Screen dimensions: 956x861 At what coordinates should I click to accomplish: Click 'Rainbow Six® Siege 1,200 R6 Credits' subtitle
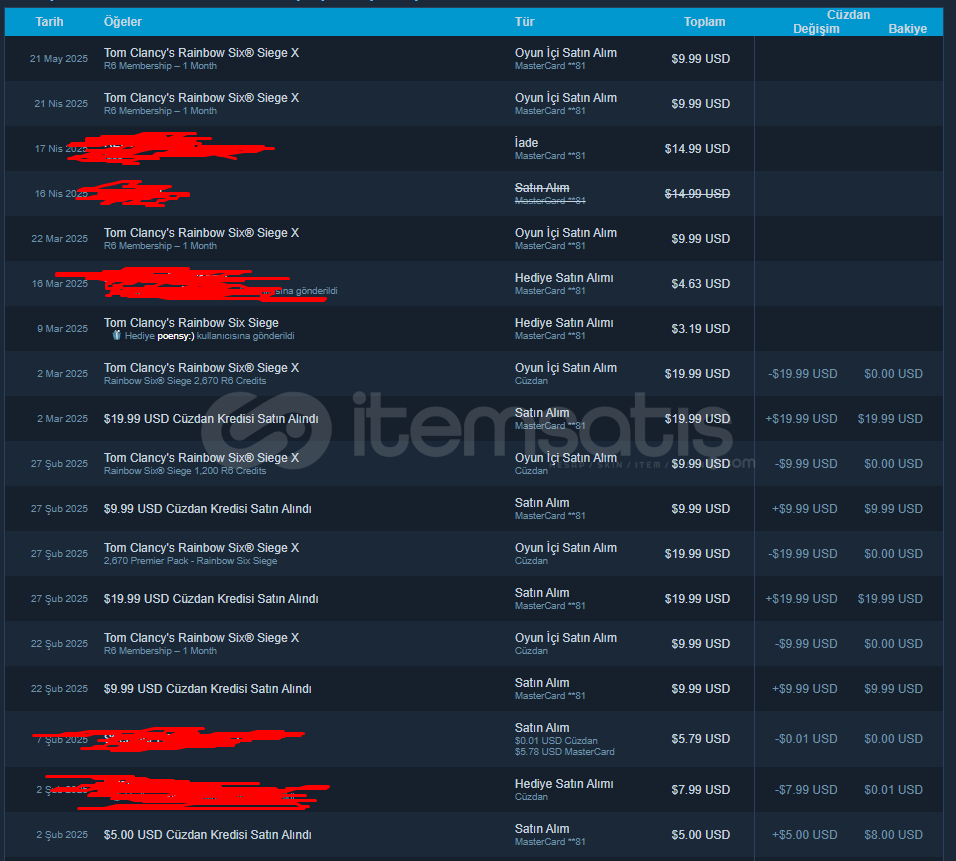coord(185,471)
